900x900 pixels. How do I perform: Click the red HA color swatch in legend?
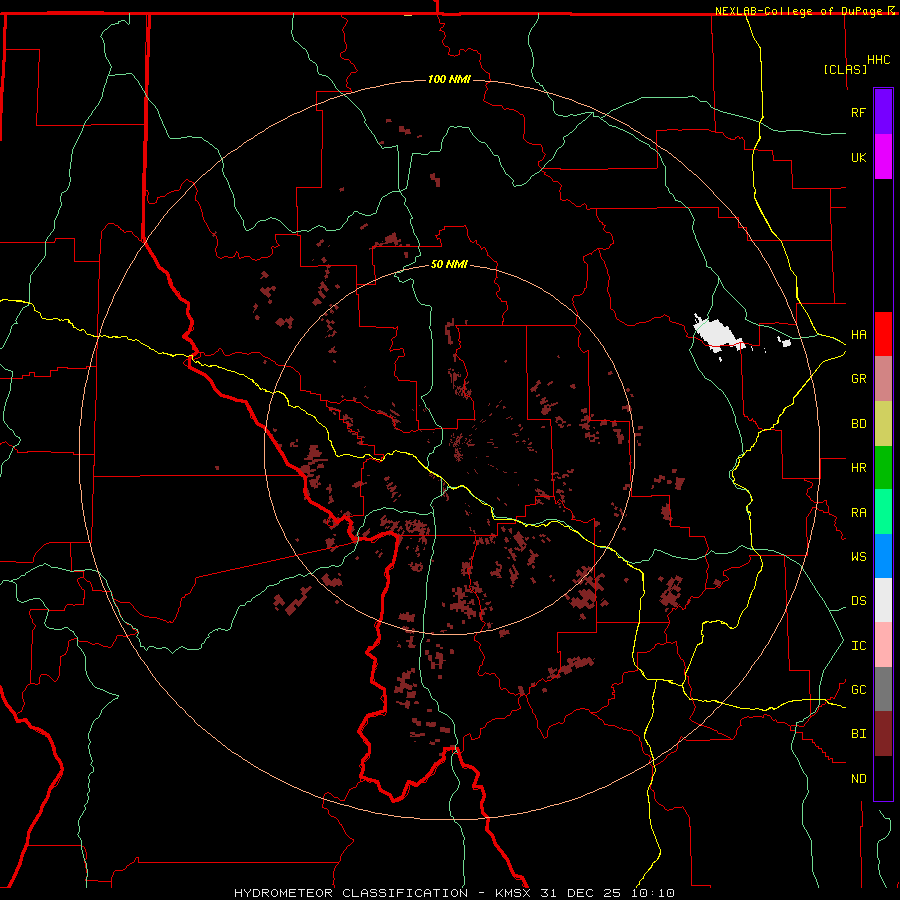[883, 334]
